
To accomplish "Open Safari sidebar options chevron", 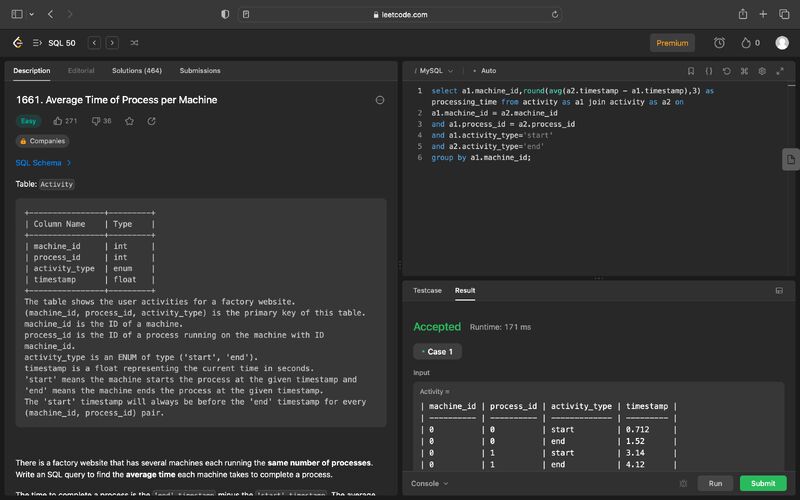I will click(x=32, y=14).
